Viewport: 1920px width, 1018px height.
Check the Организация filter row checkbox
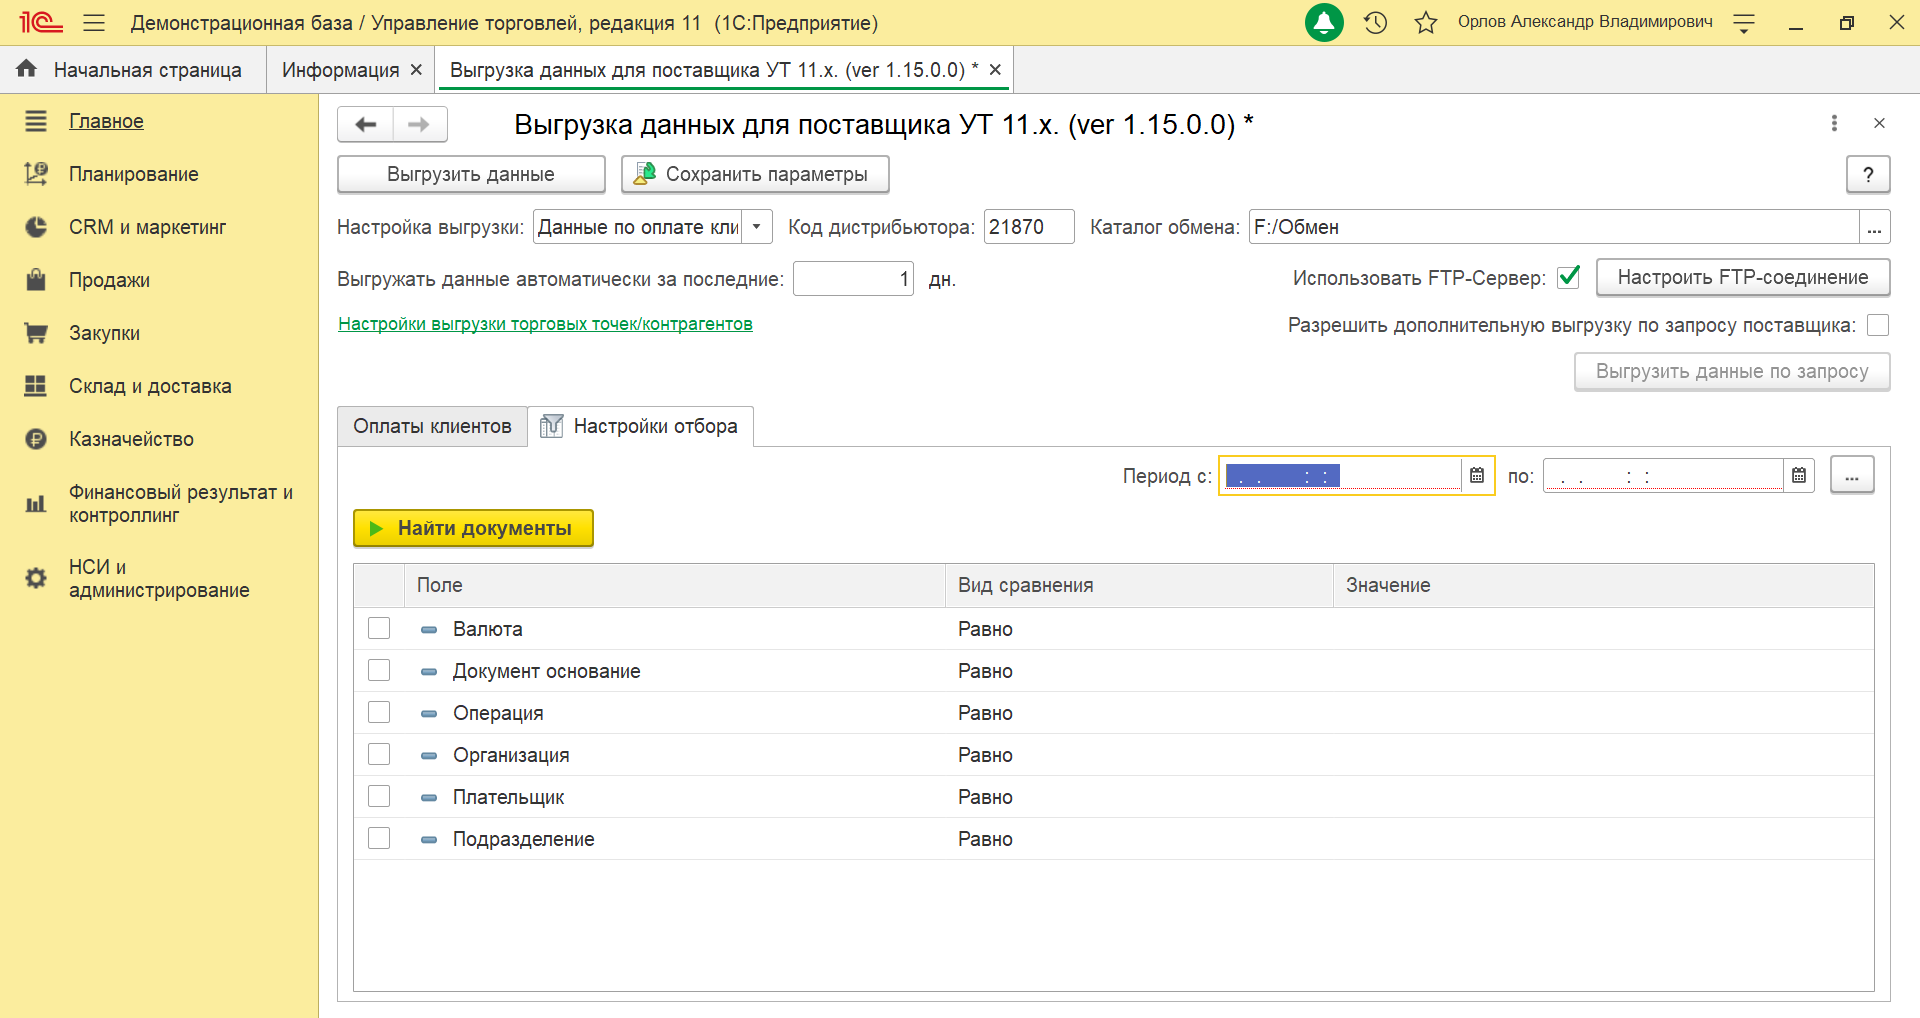coord(379,754)
